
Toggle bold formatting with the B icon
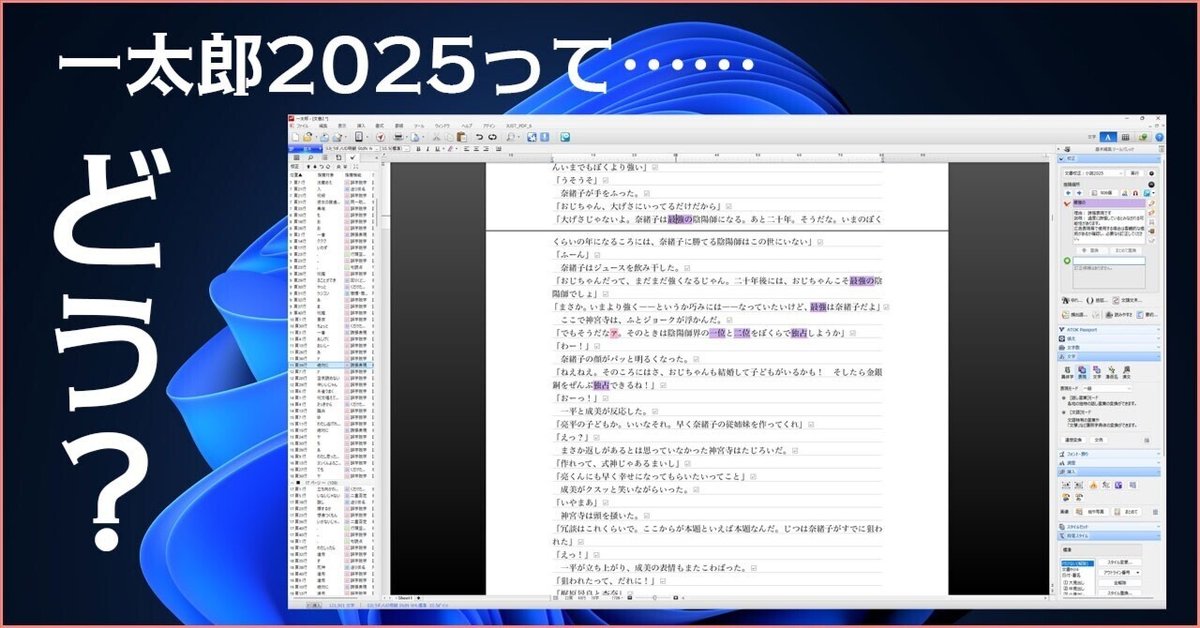click(x=417, y=149)
